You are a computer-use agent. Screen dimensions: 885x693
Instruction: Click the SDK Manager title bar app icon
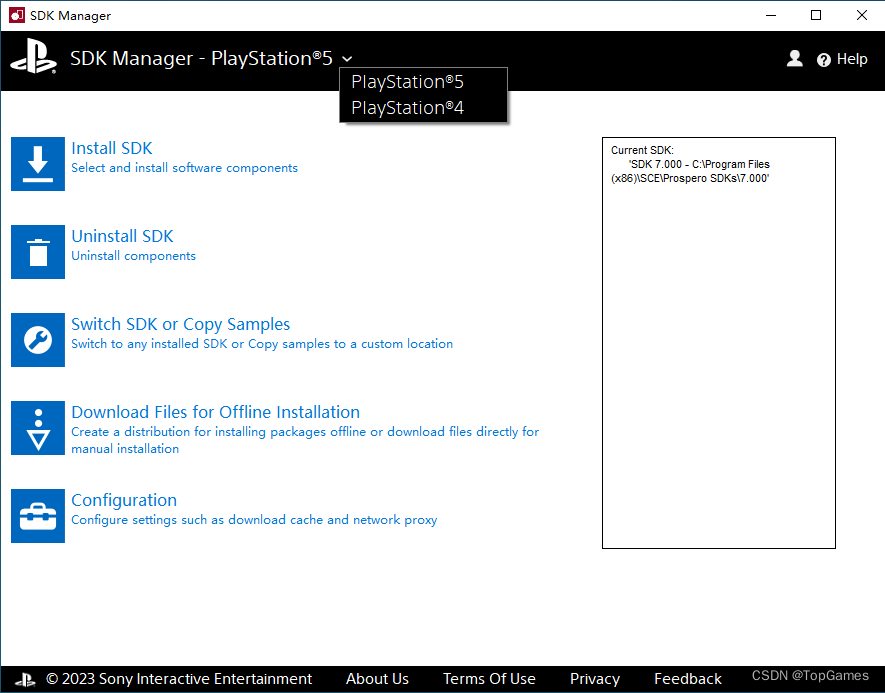point(16,15)
